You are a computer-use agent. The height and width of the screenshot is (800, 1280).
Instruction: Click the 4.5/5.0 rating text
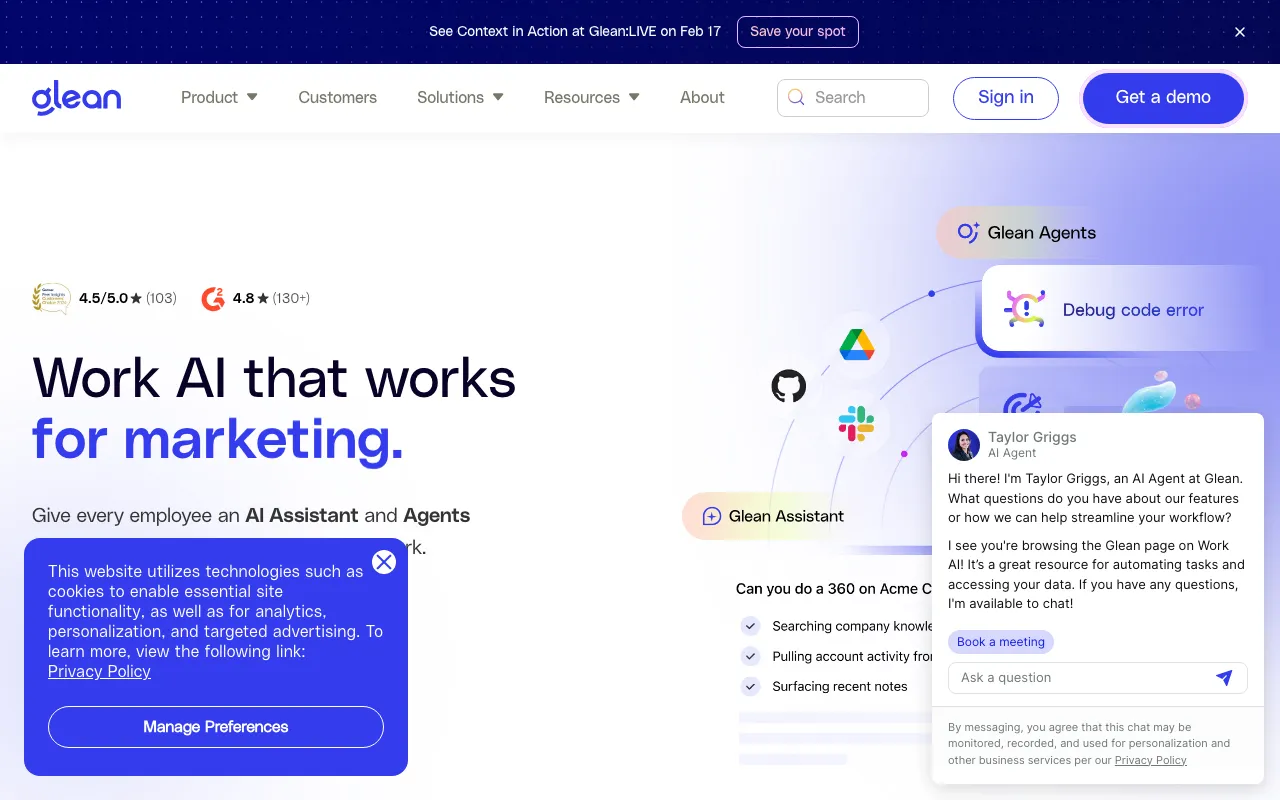point(104,298)
